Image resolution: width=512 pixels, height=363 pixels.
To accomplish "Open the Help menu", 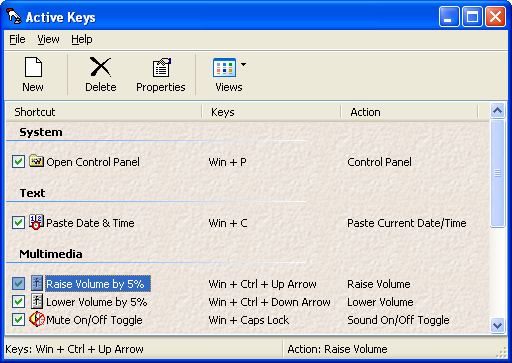I will pos(82,39).
